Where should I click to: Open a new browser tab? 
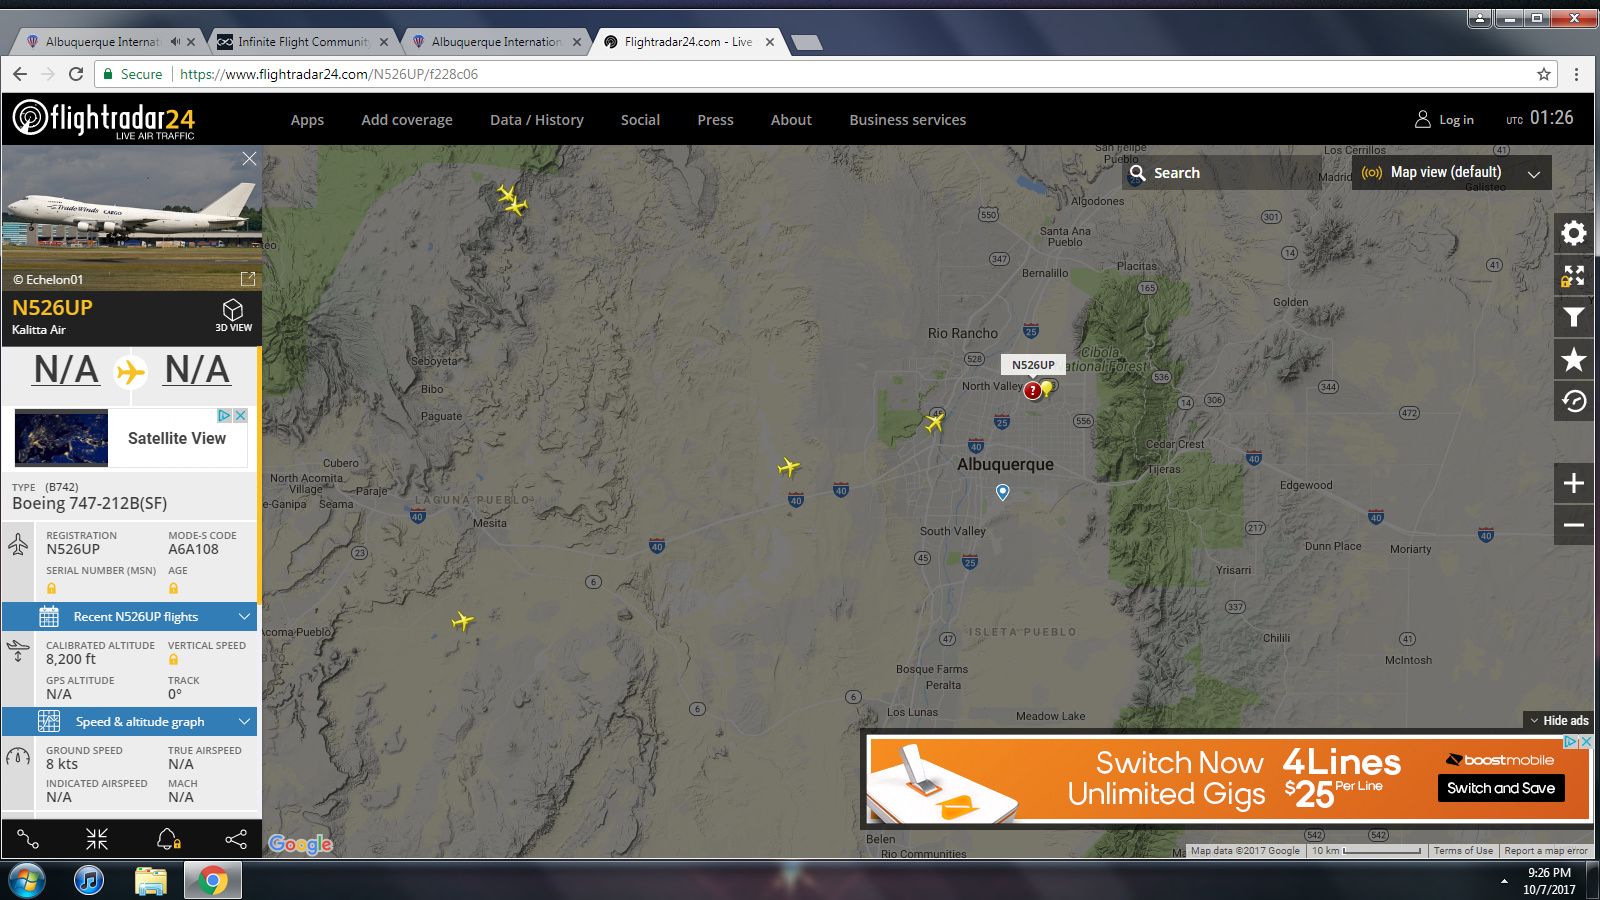tap(806, 42)
